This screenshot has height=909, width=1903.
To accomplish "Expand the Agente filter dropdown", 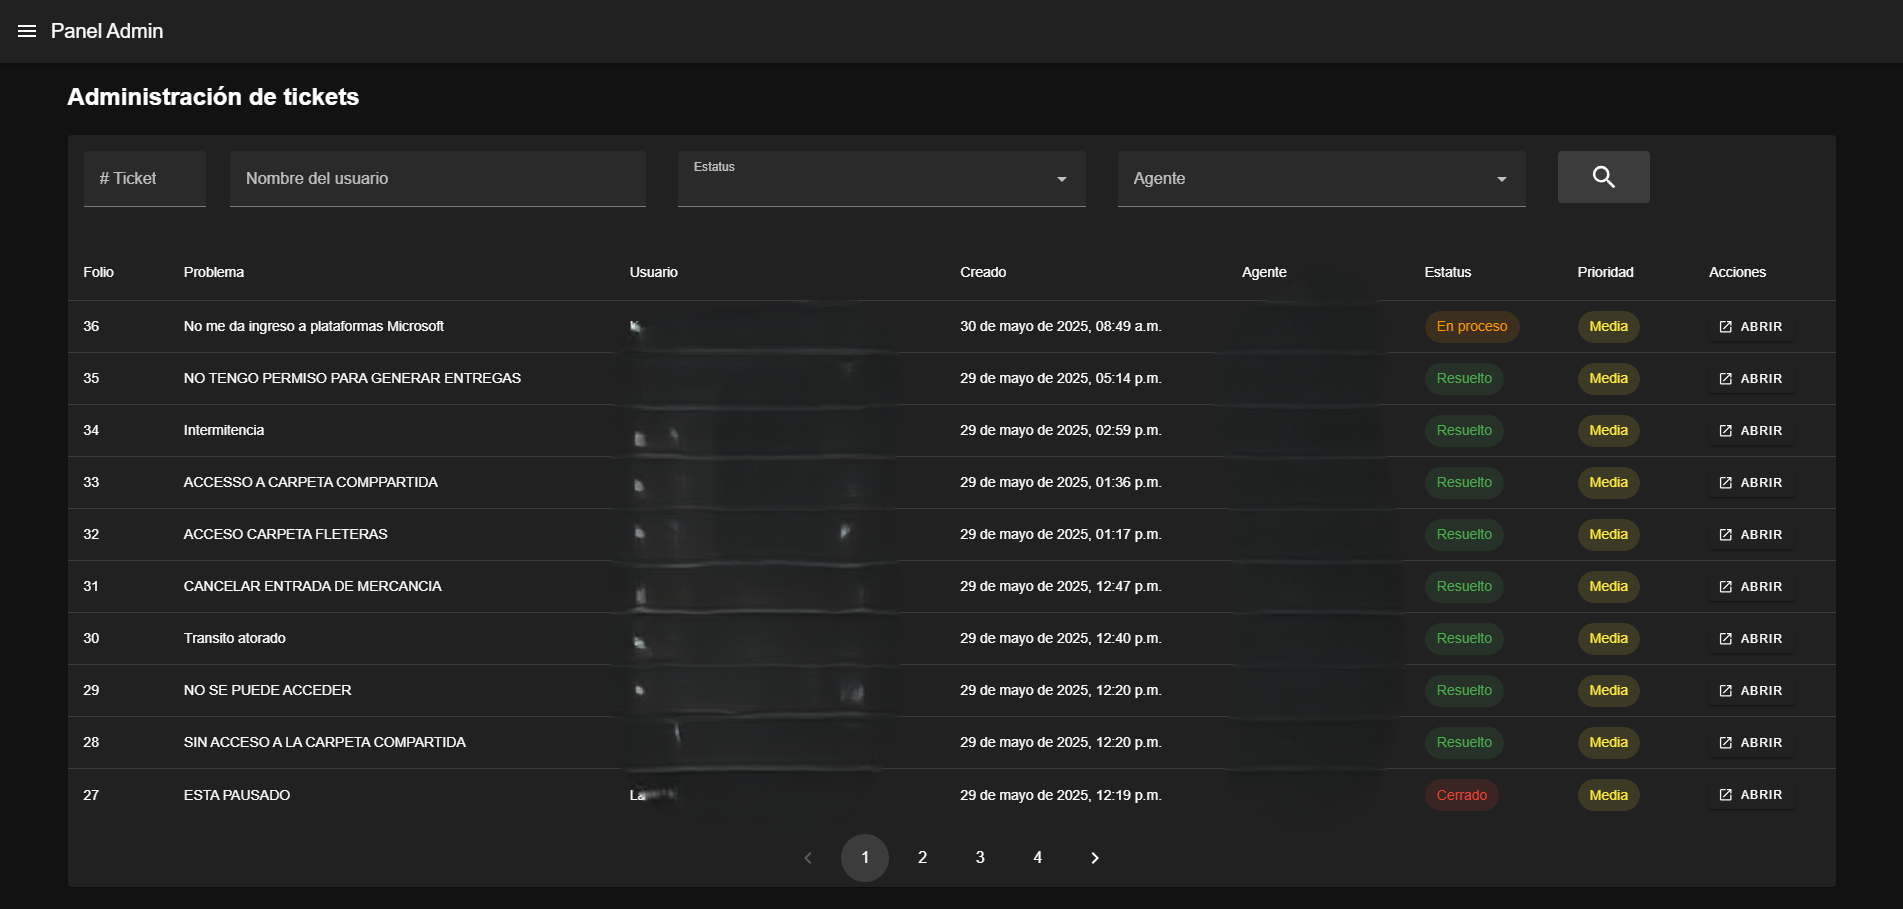I will [x=1321, y=179].
